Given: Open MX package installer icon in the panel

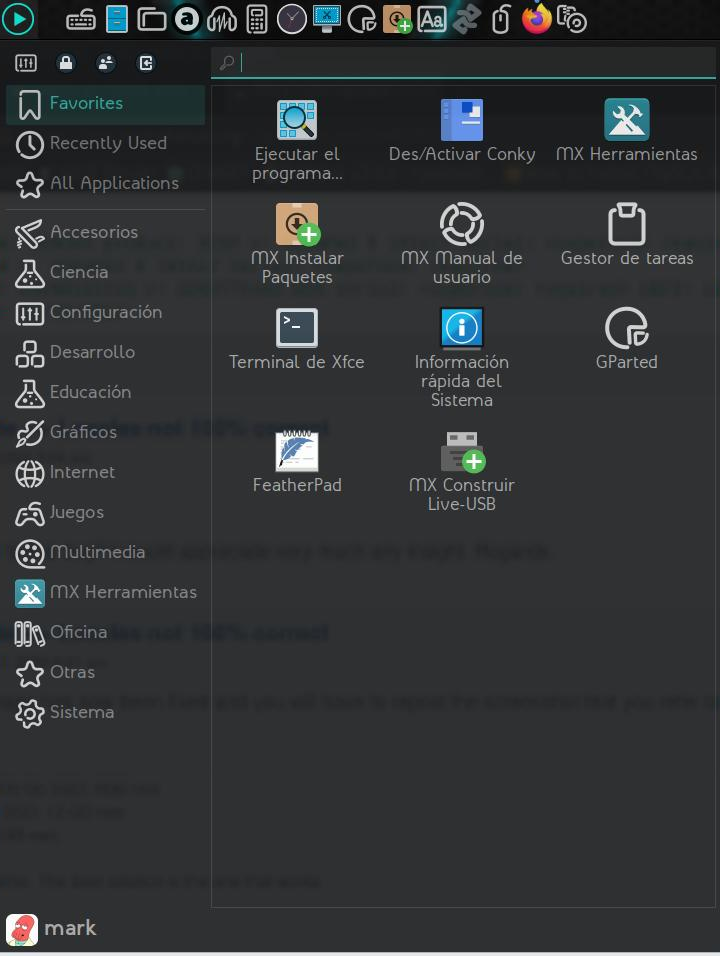Looking at the screenshot, I should 397,20.
